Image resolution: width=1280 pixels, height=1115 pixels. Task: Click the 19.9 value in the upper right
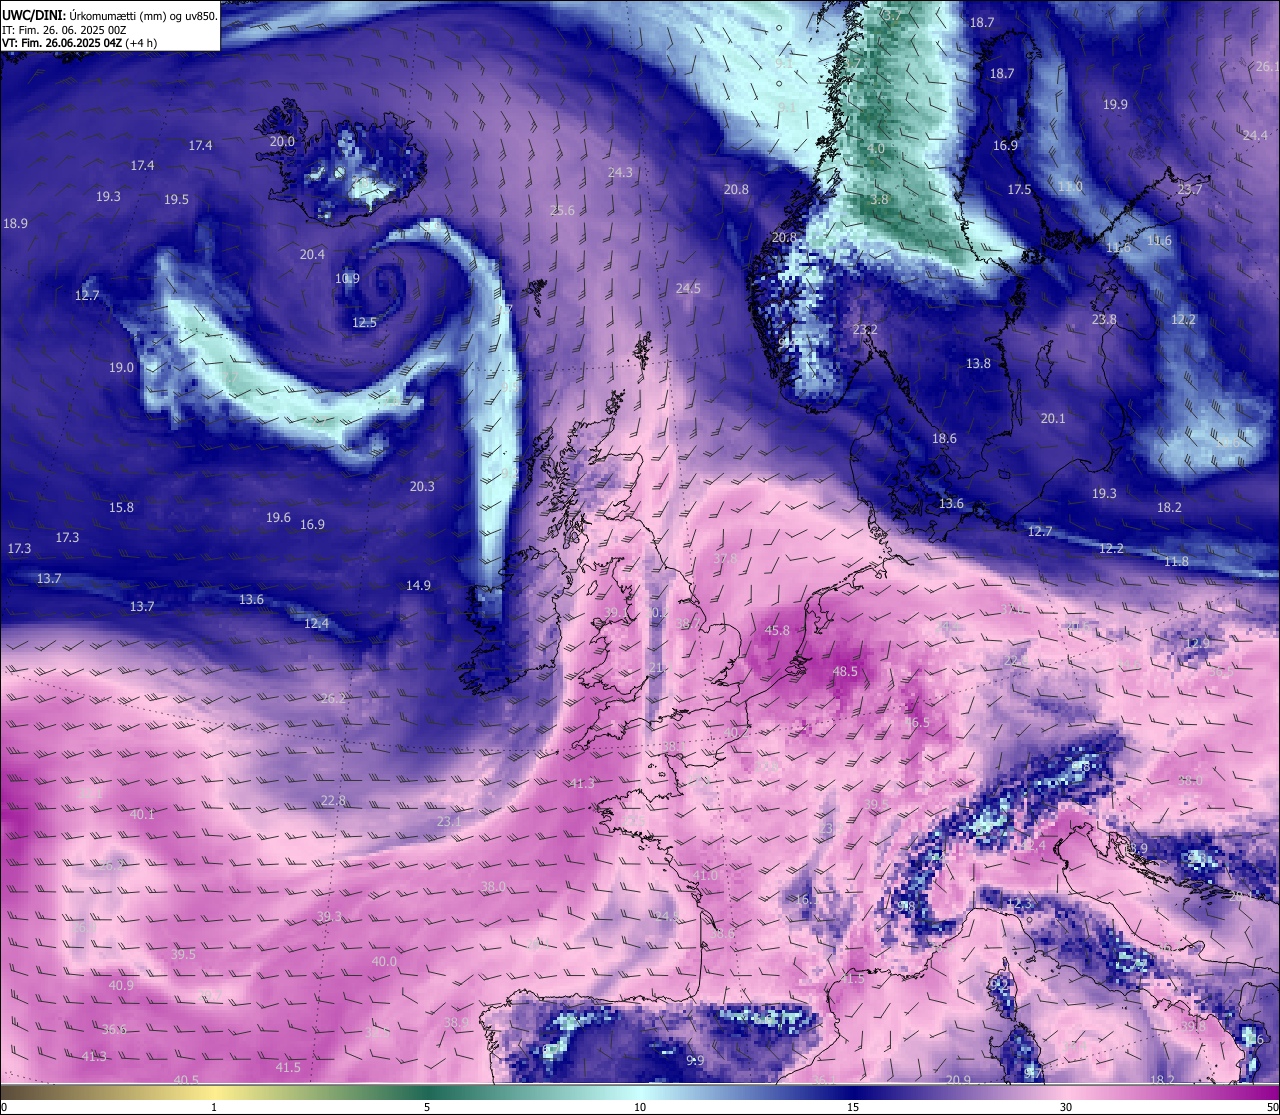[x=1115, y=105]
